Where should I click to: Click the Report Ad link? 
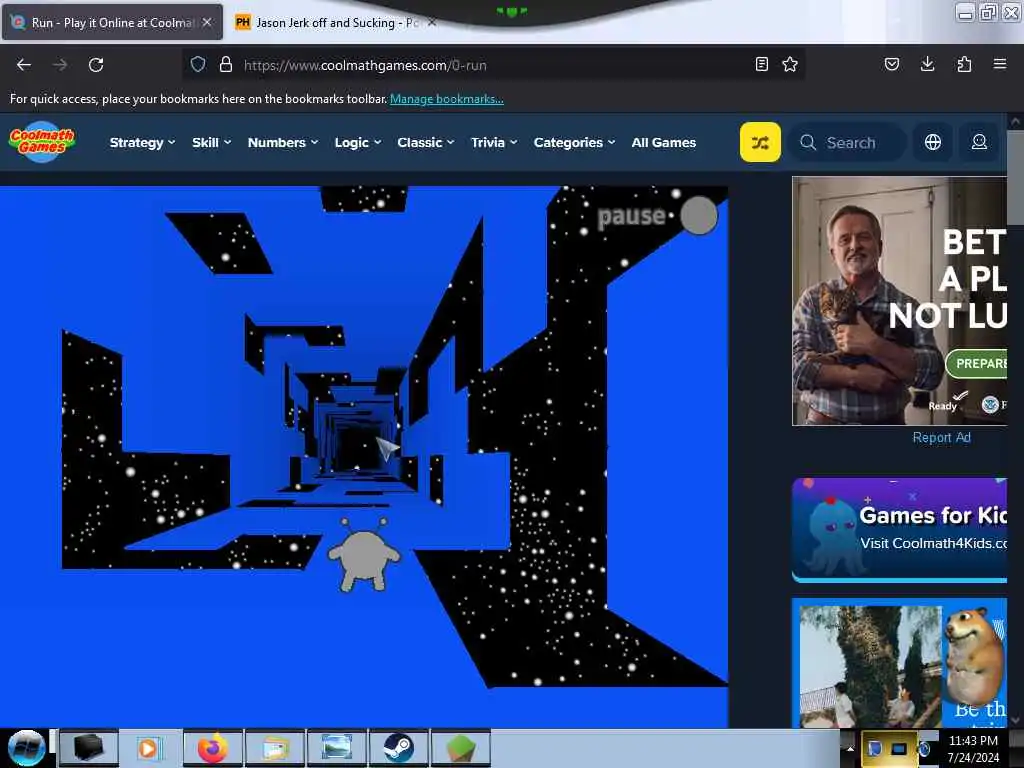(941, 438)
